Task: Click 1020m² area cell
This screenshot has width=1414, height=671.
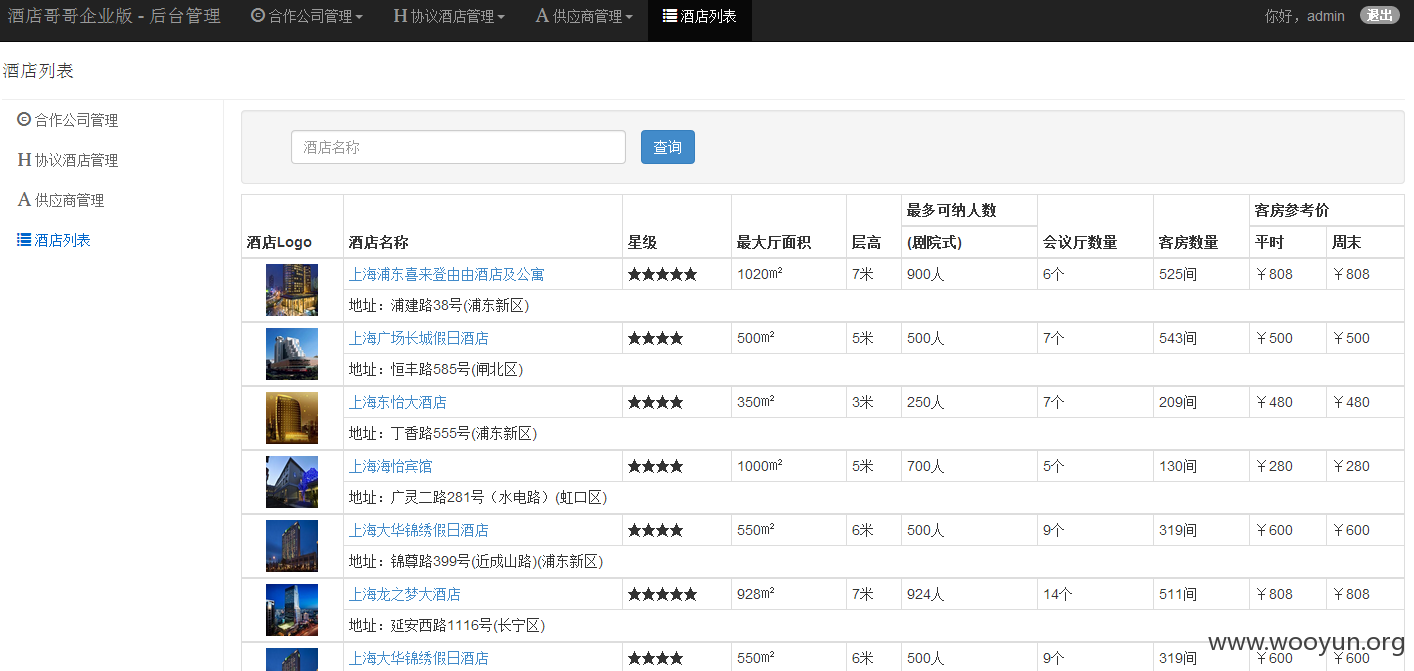Action: [760, 274]
